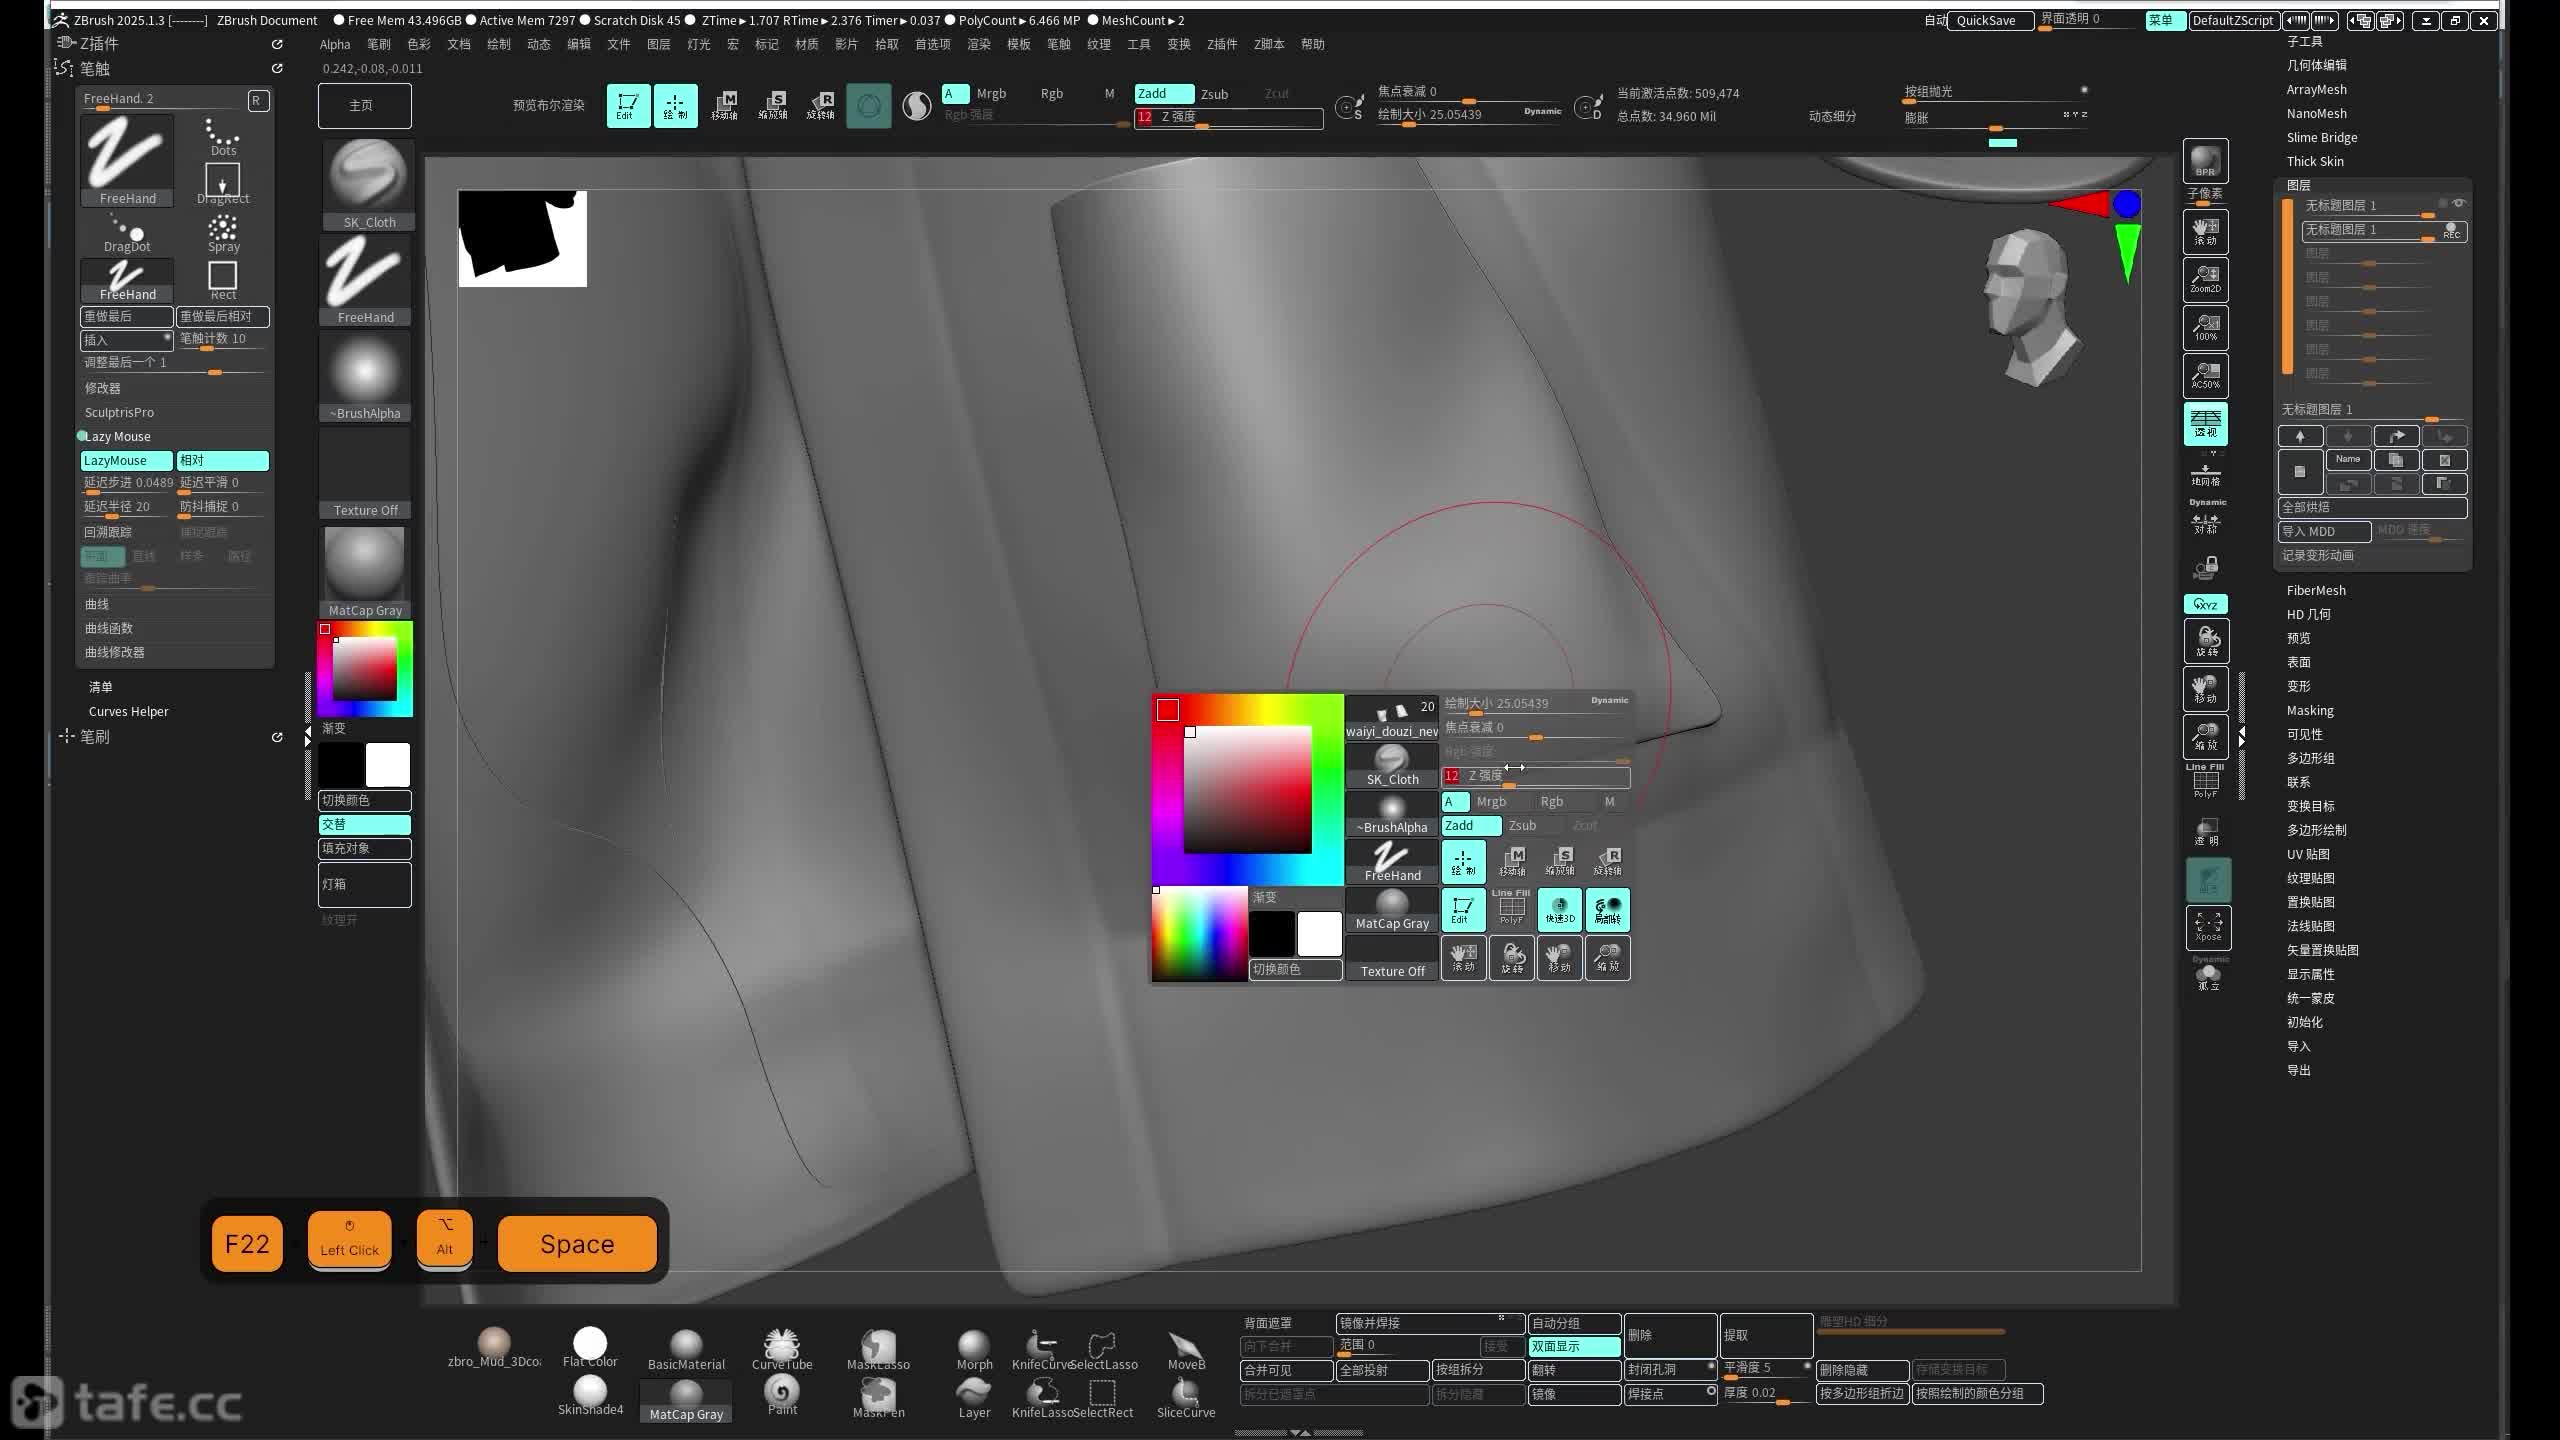Expand the 曲线函数 curve functions section

click(109, 628)
